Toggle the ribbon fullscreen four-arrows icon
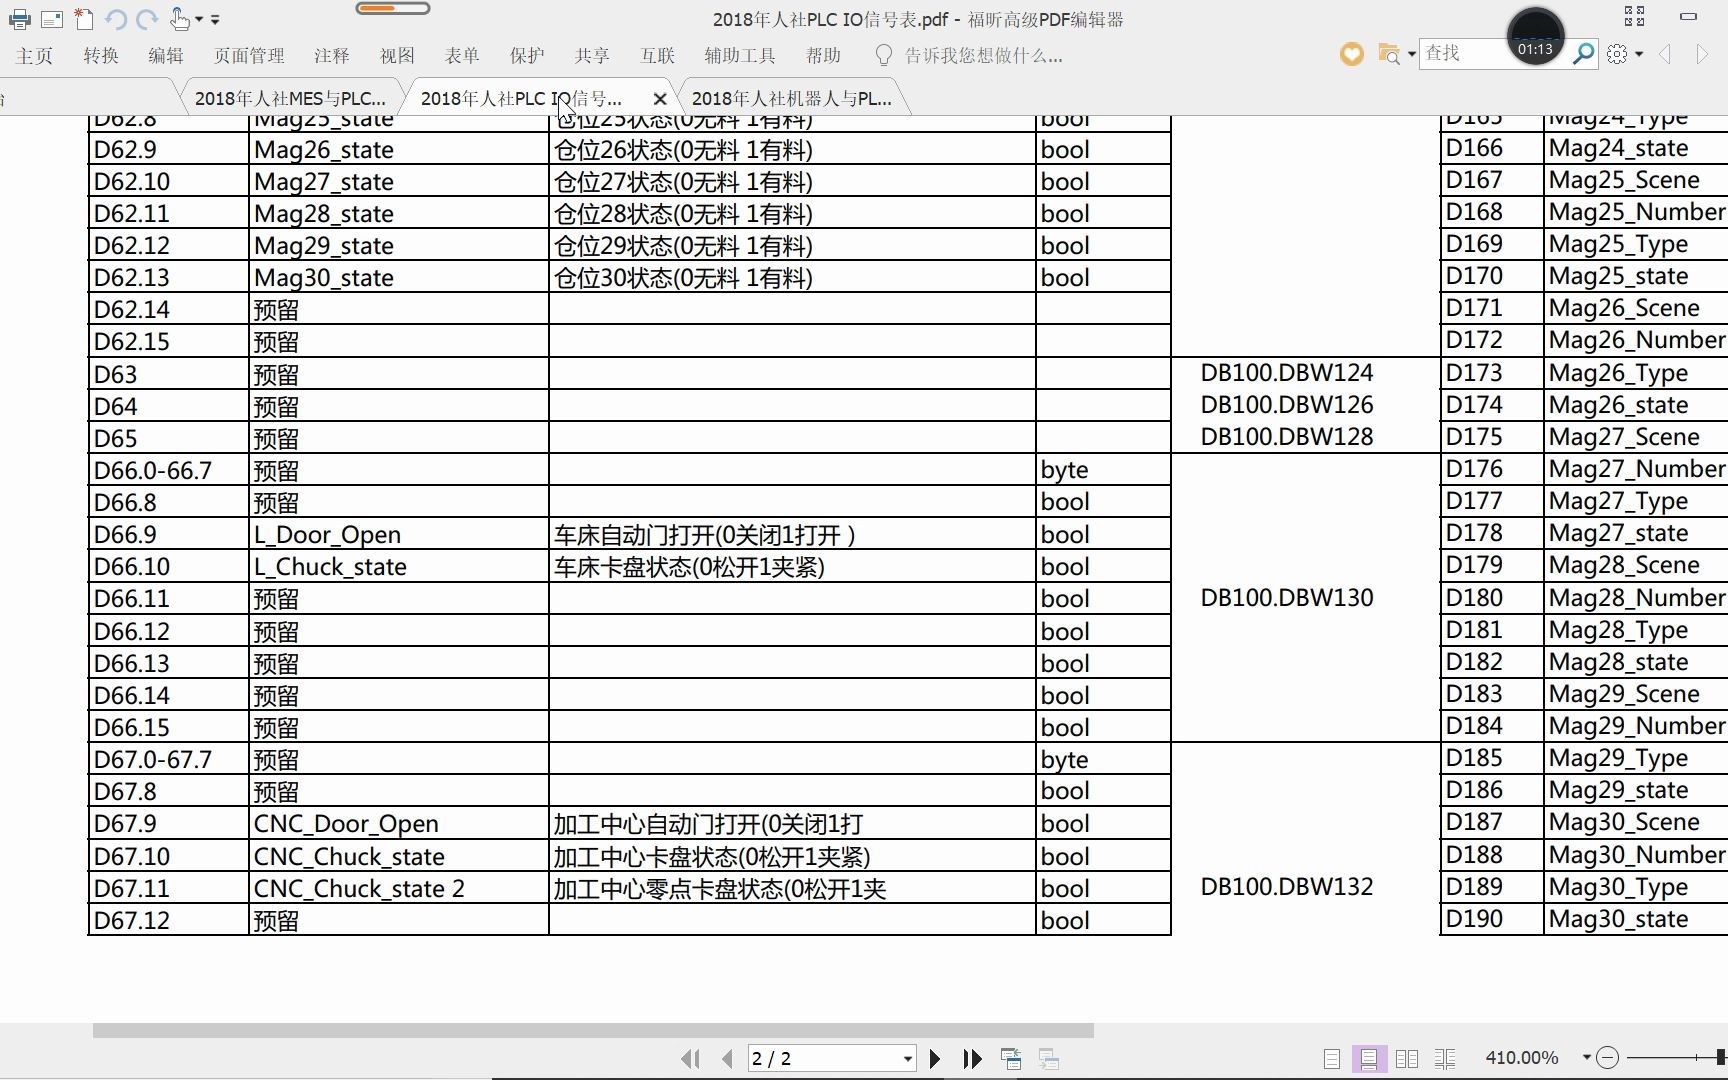Viewport: 1728px width, 1080px height. [1634, 16]
